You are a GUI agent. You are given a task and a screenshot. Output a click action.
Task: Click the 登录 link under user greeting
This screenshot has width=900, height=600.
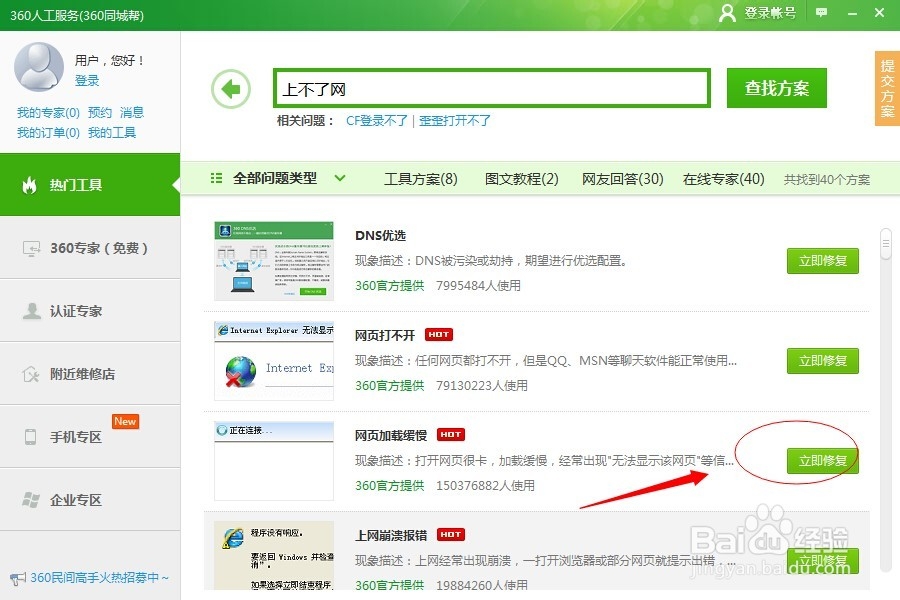tap(87, 80)
